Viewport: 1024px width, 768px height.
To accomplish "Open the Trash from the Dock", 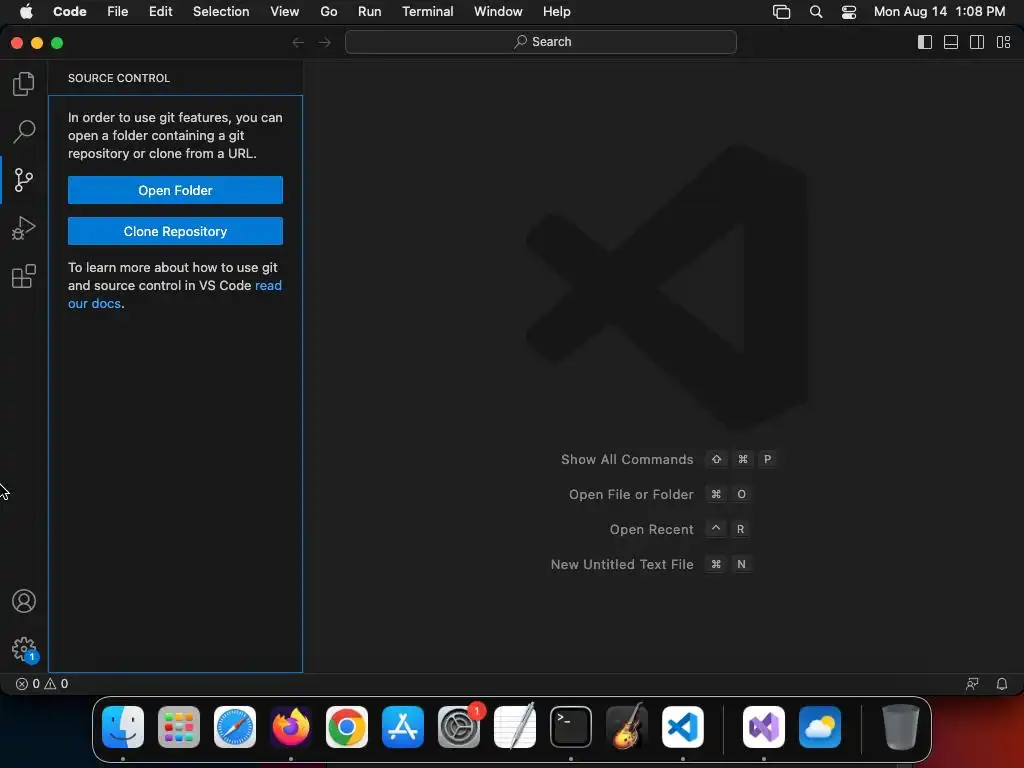I will tap(901, 727).
